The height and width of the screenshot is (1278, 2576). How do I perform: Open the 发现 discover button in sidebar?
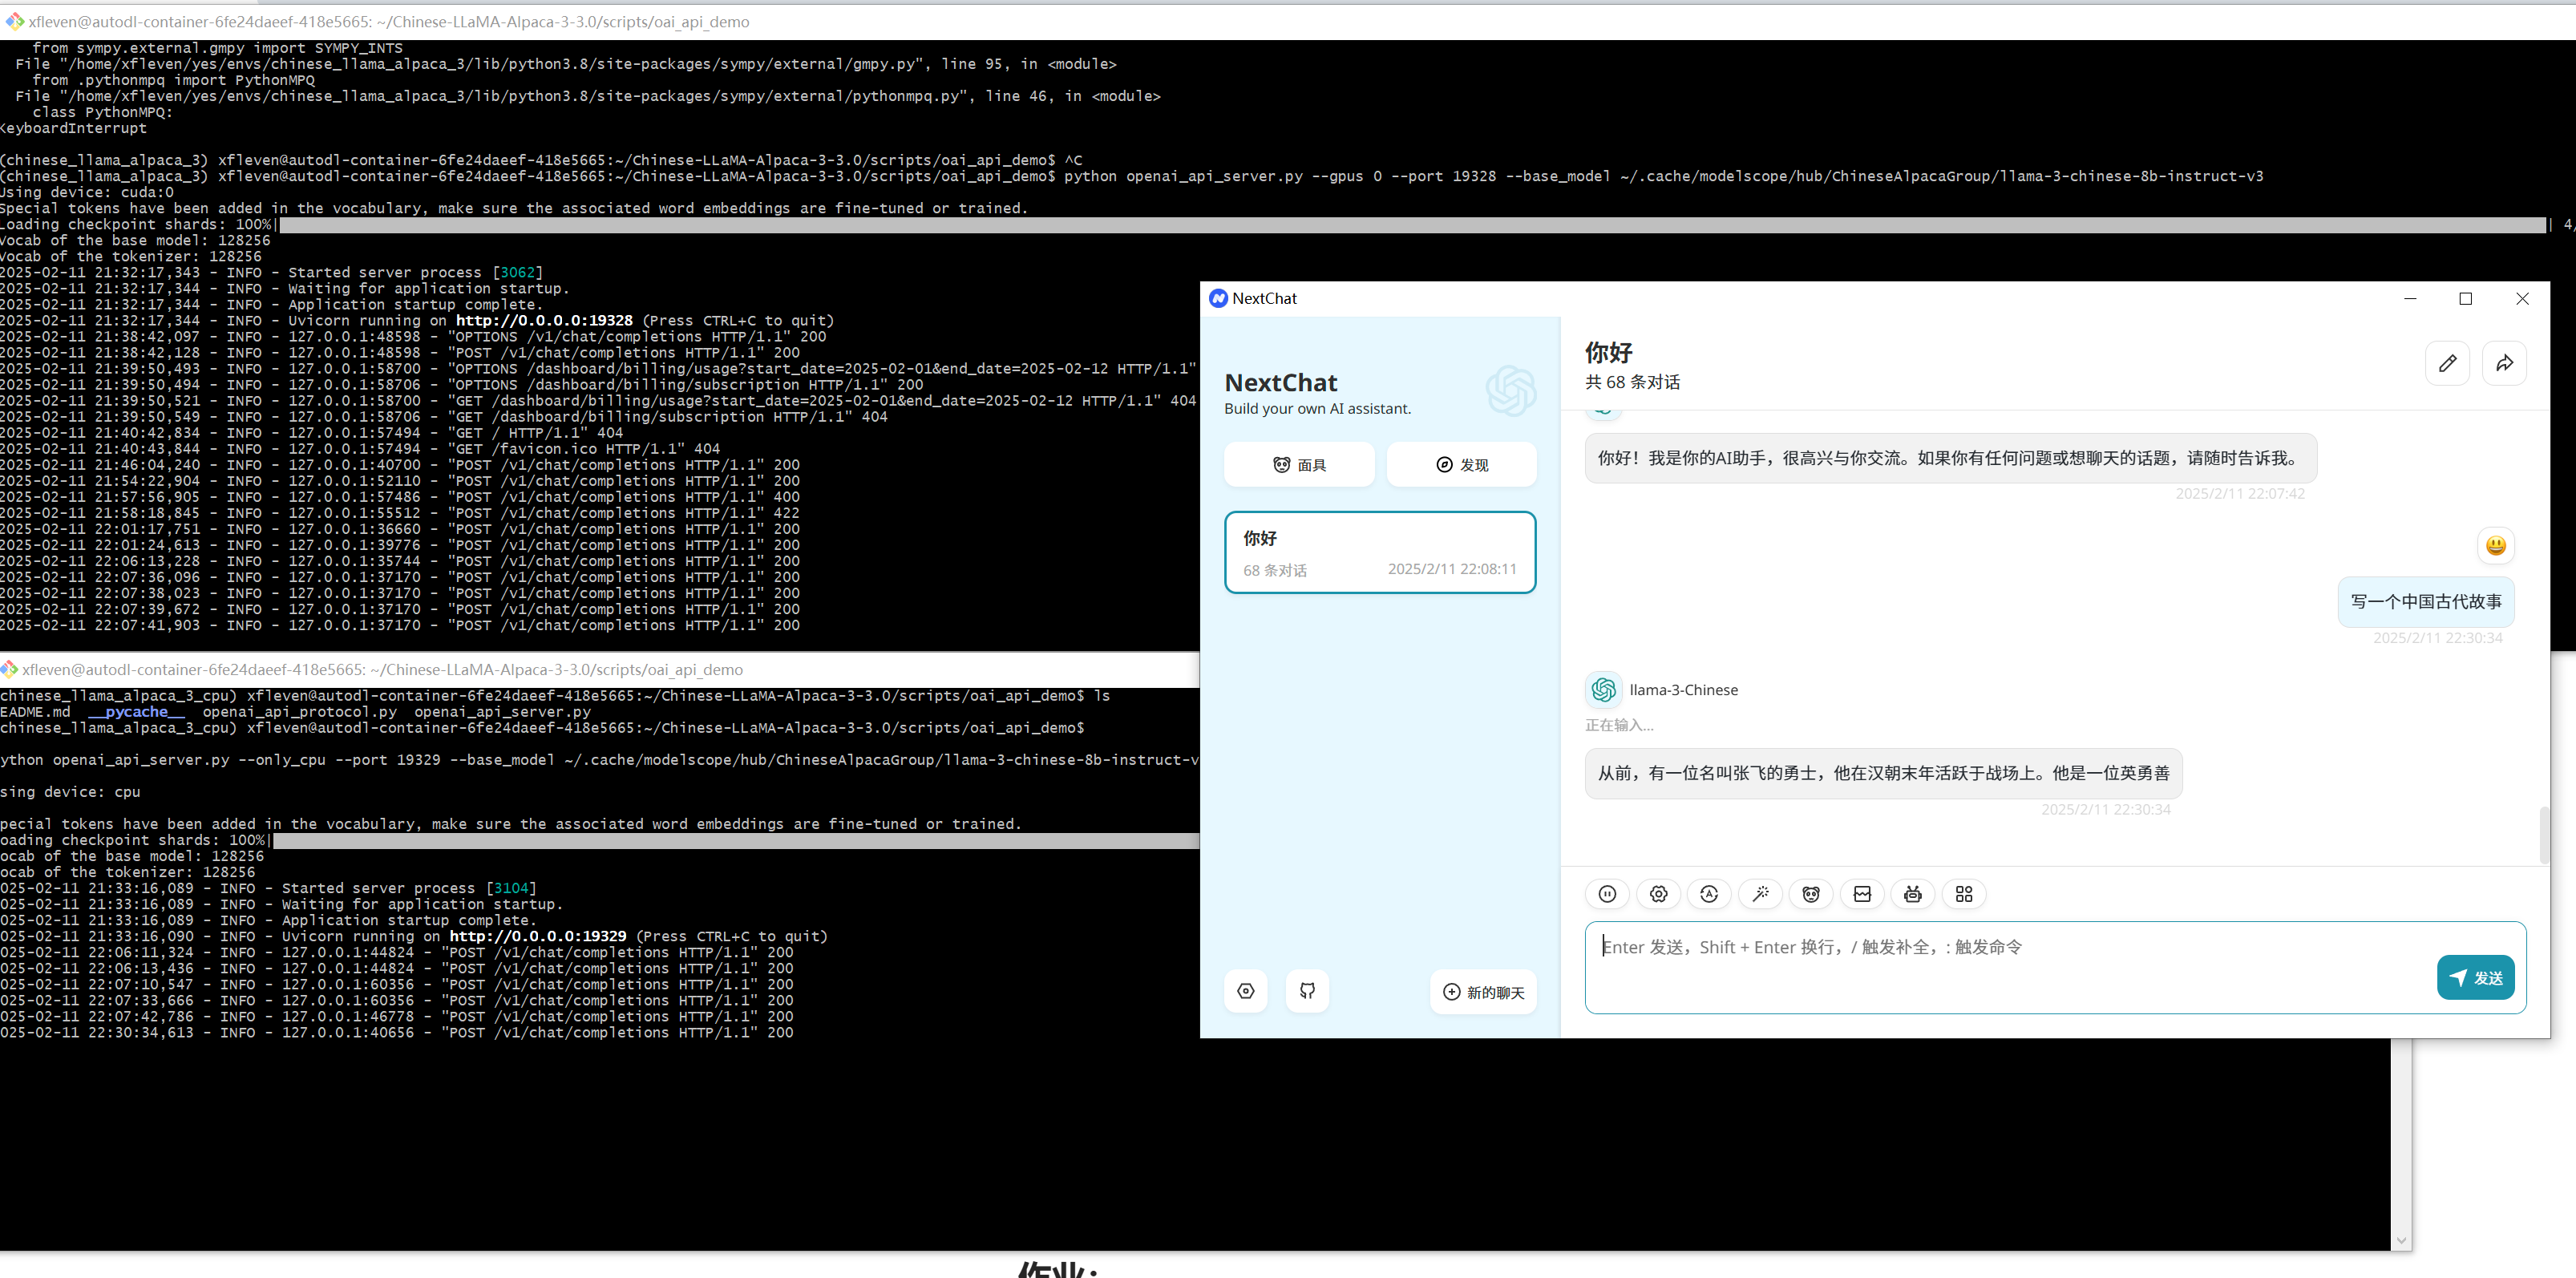pos(1461,465)
